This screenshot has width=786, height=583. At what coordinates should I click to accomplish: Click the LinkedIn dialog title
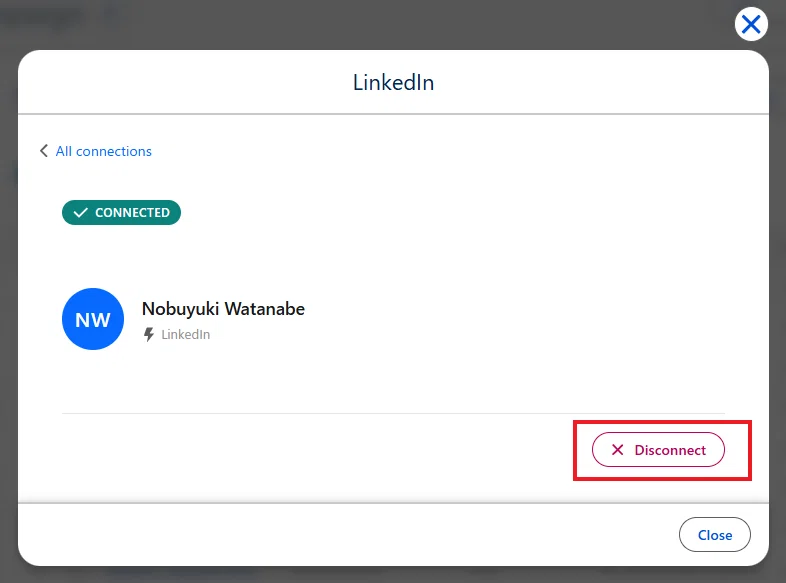tap(394, 83)
